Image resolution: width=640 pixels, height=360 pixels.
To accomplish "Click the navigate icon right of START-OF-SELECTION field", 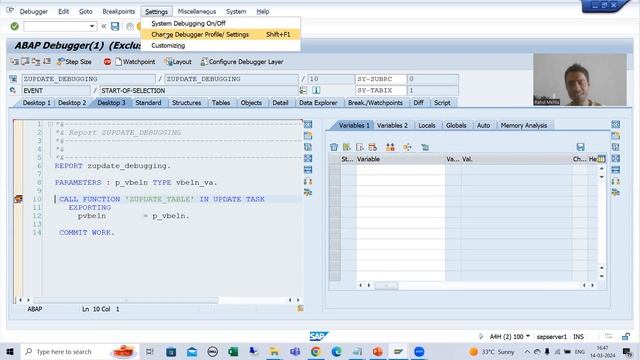I will tap(303, 90).
